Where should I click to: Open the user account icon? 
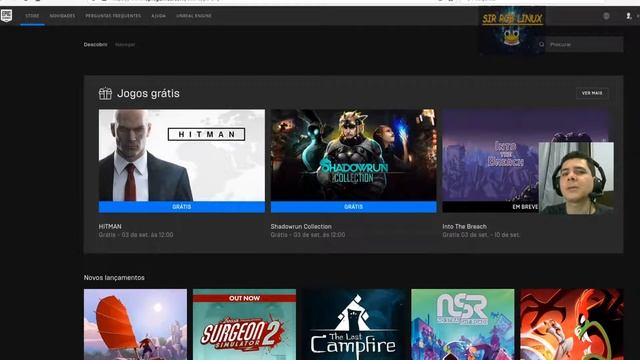pyautogui.click(x=629, y=16)
